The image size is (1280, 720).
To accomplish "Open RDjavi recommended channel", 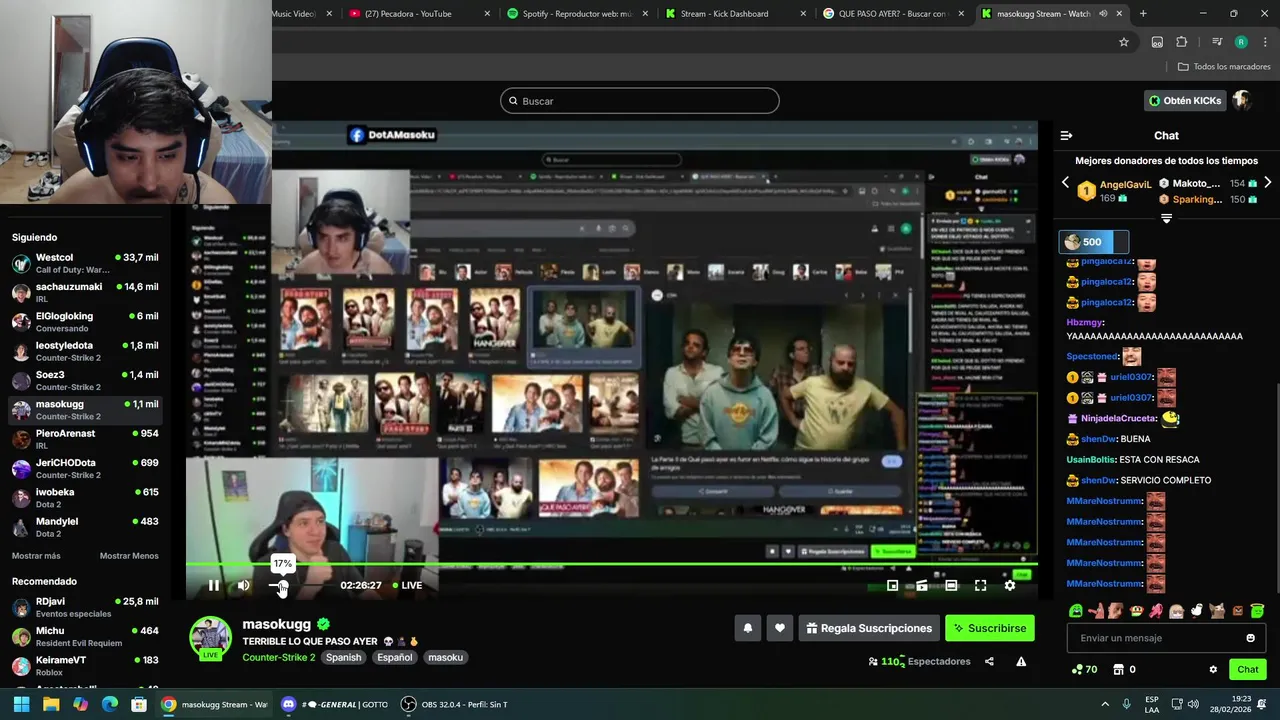I will [85, 607].
